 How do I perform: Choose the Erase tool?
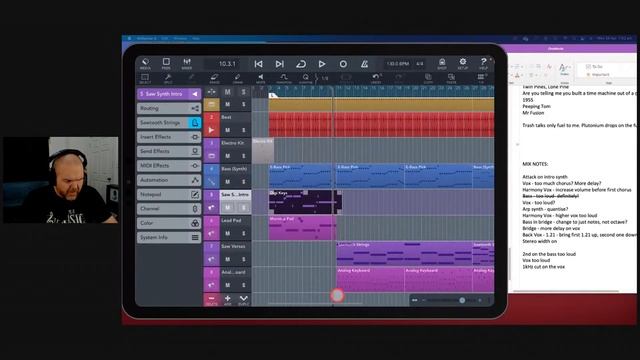214,79
